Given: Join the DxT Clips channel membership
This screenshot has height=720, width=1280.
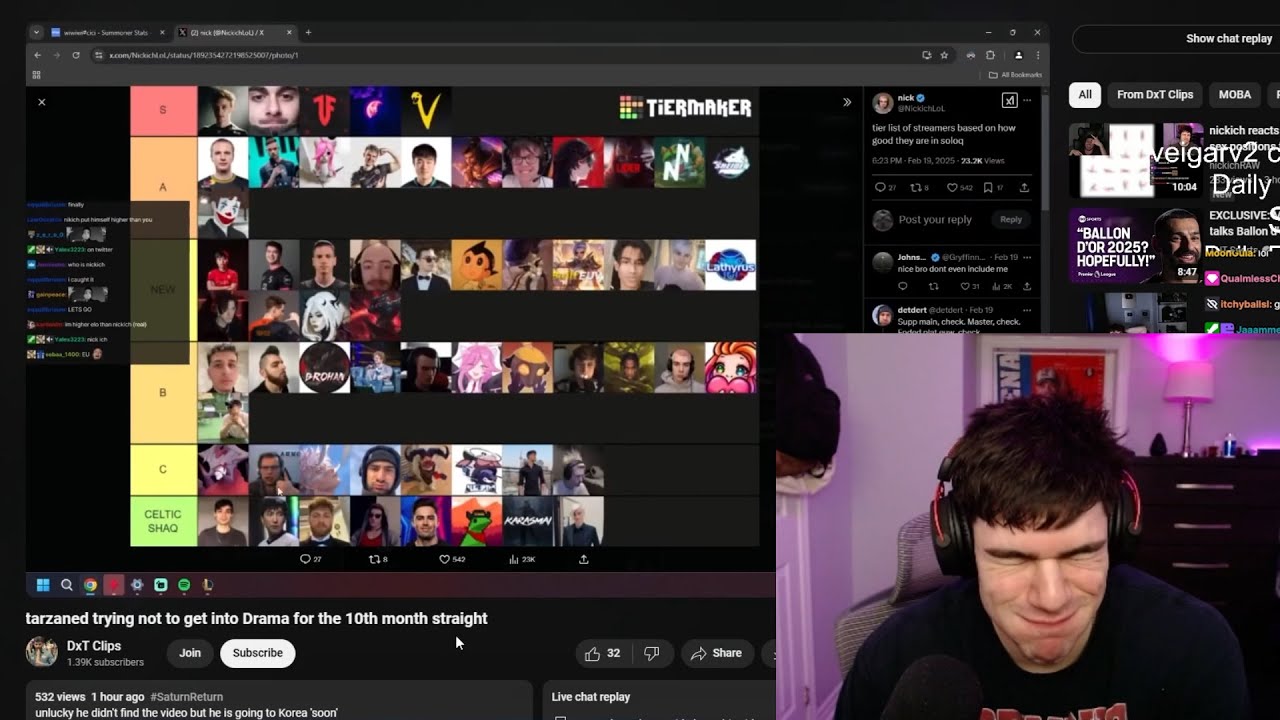Looking at the screenshot, I should point(190,653).
